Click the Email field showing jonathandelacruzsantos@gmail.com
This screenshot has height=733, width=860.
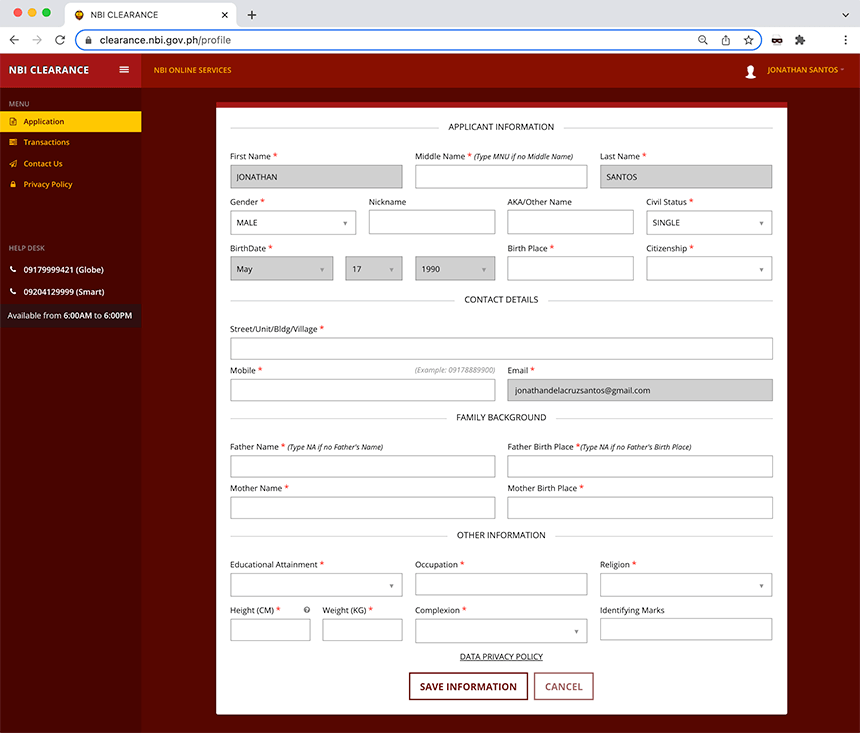pos(640,390)
